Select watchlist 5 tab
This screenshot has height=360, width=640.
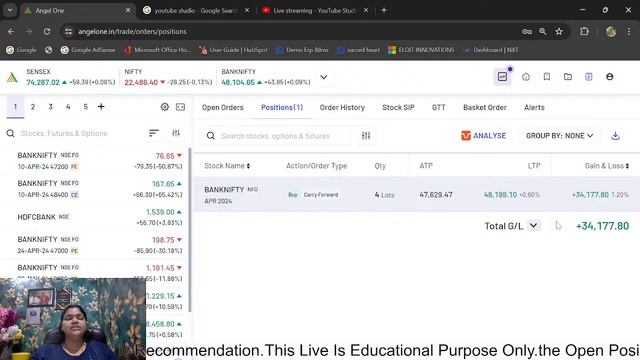coord(86,107)
